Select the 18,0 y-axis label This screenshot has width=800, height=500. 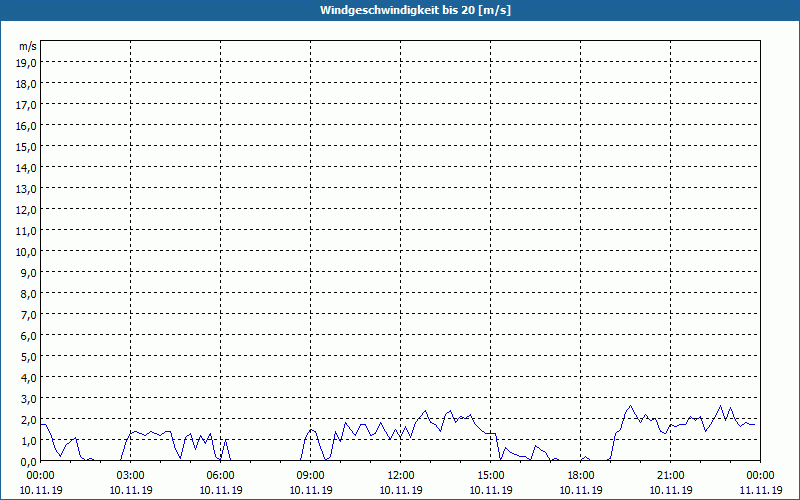tap(26, 83)
